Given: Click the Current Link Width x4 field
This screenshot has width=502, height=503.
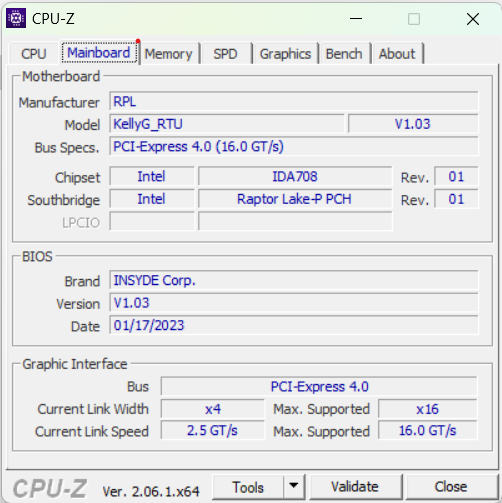Looking at the screenshot, I should (x=213, y=409).
